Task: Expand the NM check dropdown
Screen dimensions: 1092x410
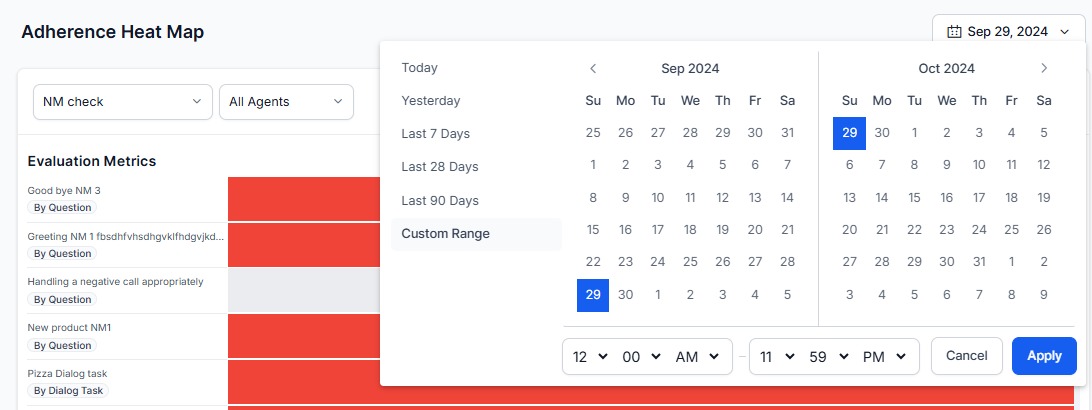Action: pyautogui.click(x=122, y=101)
